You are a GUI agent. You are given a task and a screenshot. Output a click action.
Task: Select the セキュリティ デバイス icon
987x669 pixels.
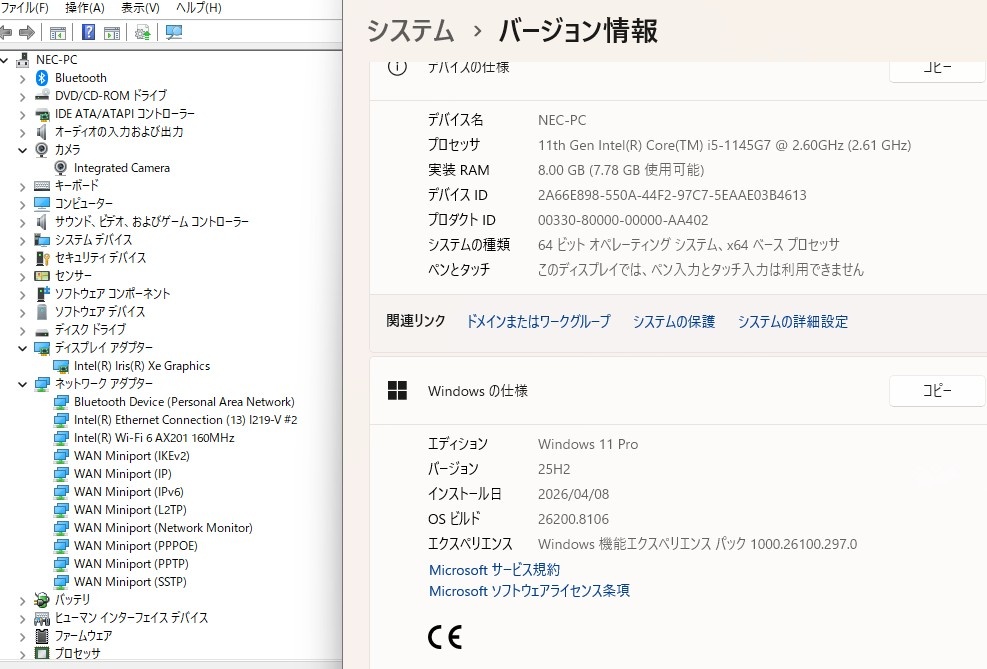click(42, 258)
